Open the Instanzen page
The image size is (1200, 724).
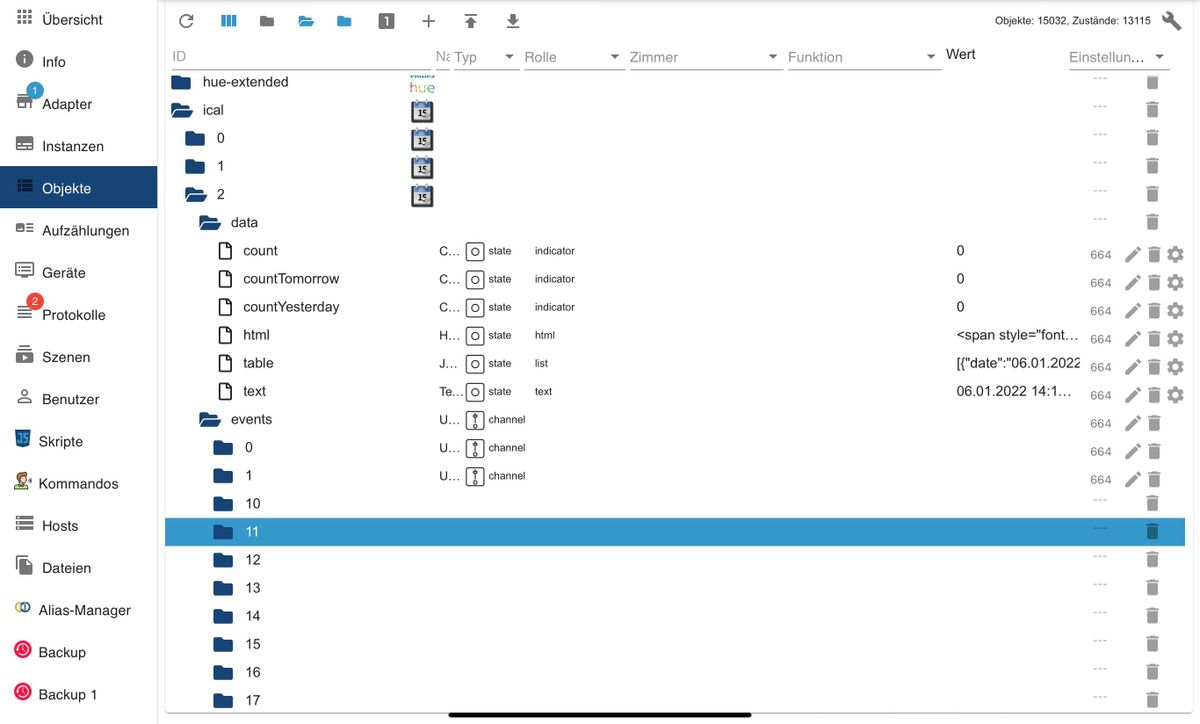pyautogui.click(x=79, y=146)
